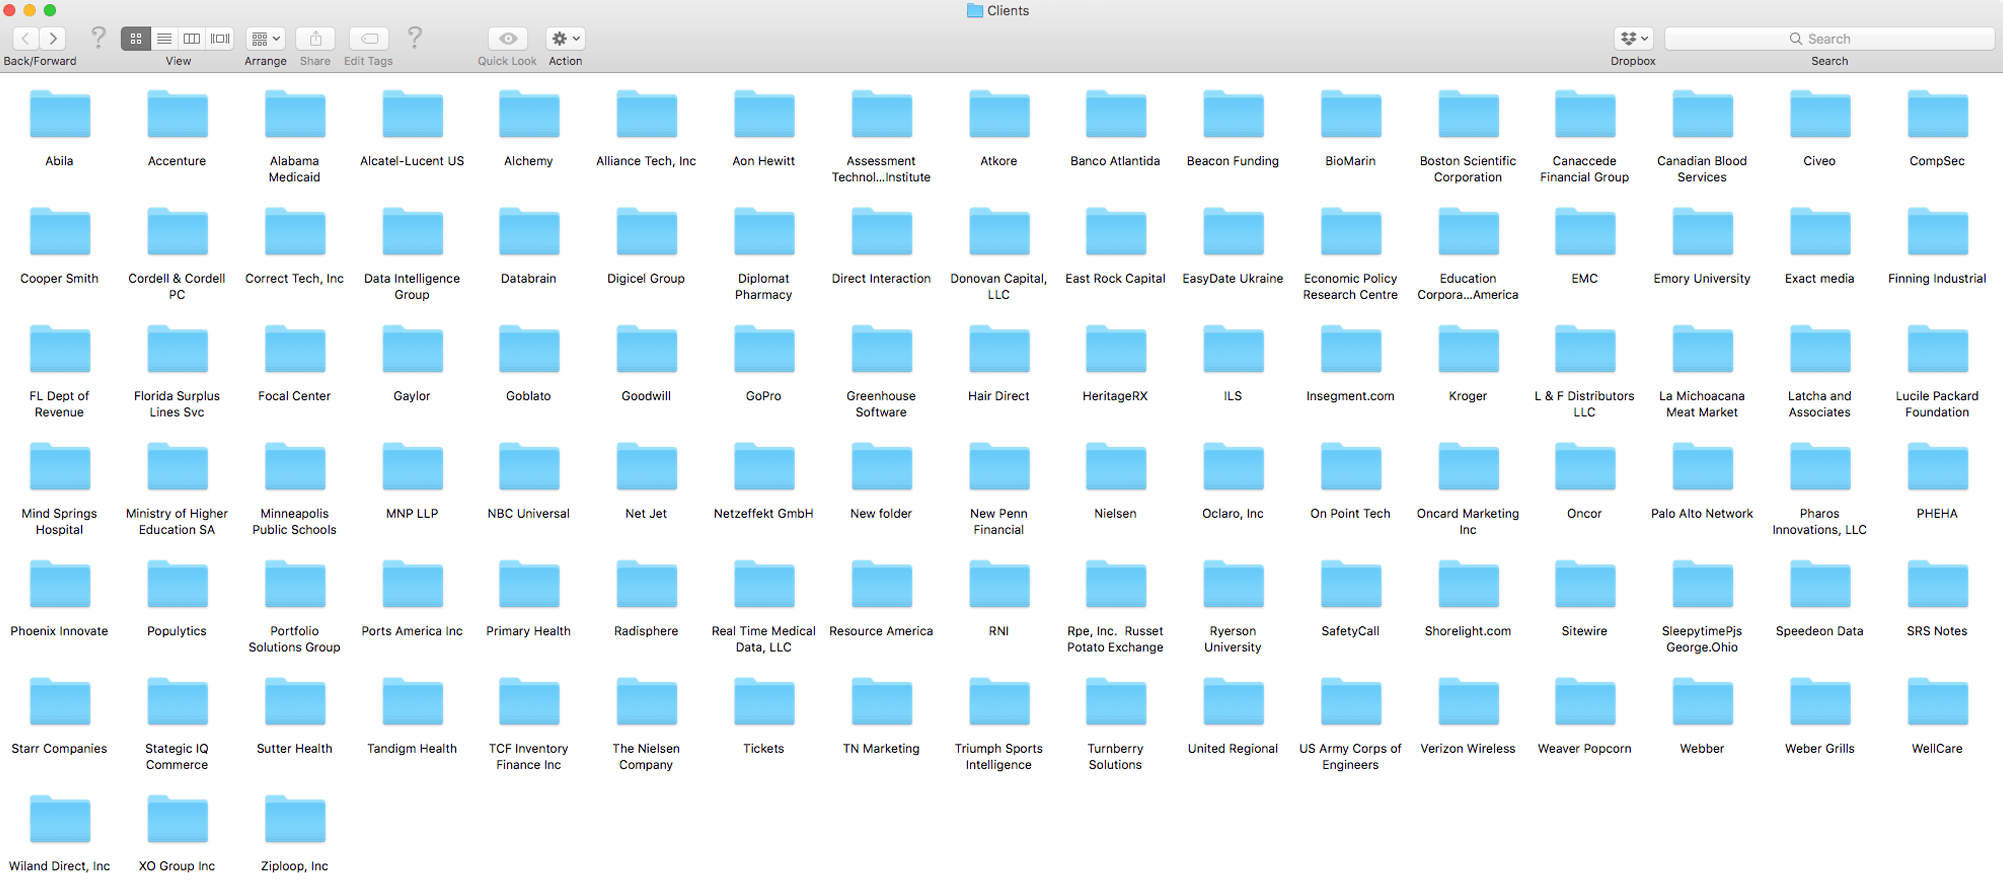2003x885 pixels.
Task: Select the folder named New folder
Action: click(881, 467)
